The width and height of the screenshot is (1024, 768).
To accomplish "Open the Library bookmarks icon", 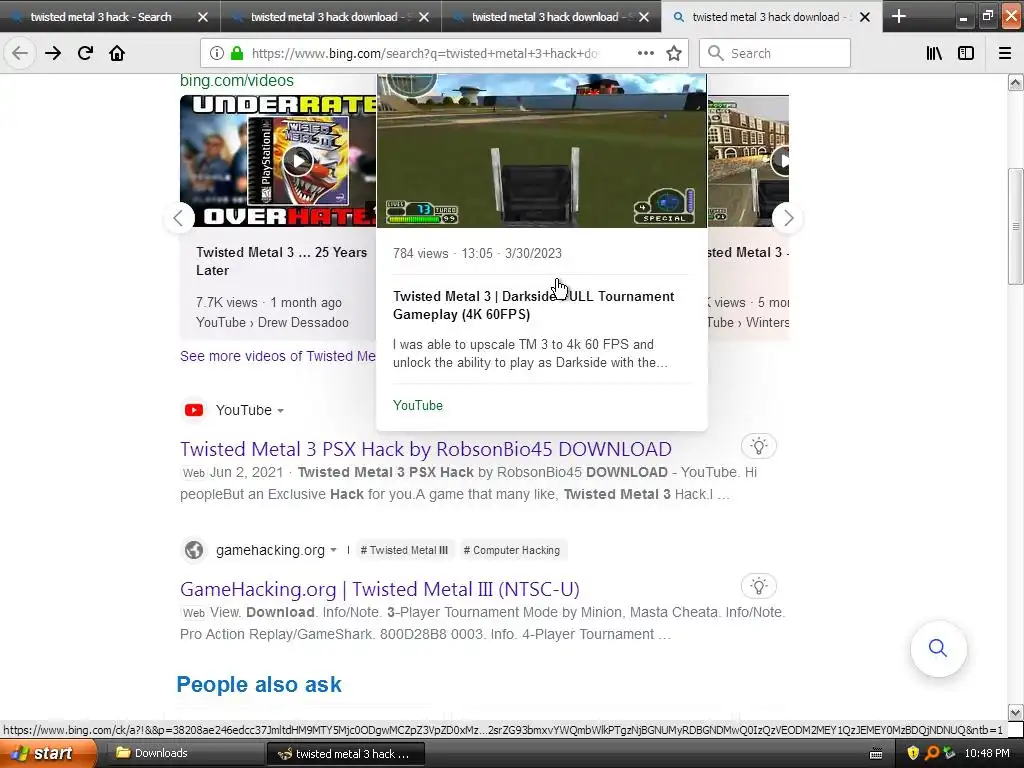I will [934, 54].
